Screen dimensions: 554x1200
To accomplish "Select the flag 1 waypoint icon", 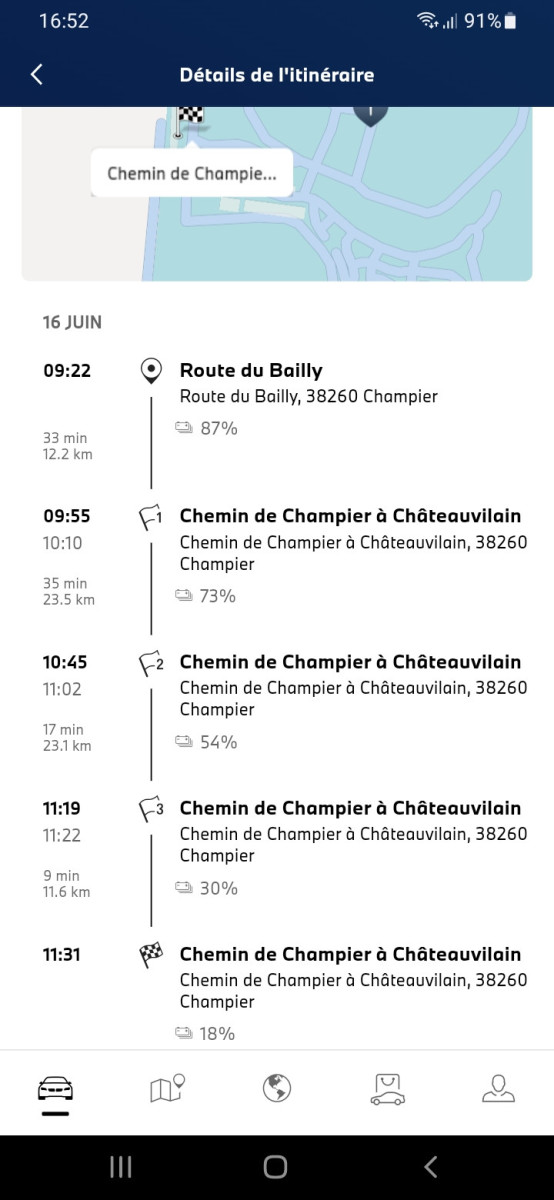I will tap(151, 517).
